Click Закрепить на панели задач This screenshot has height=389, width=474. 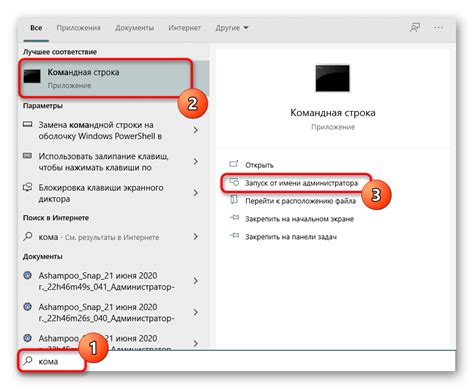coord(291,237)
